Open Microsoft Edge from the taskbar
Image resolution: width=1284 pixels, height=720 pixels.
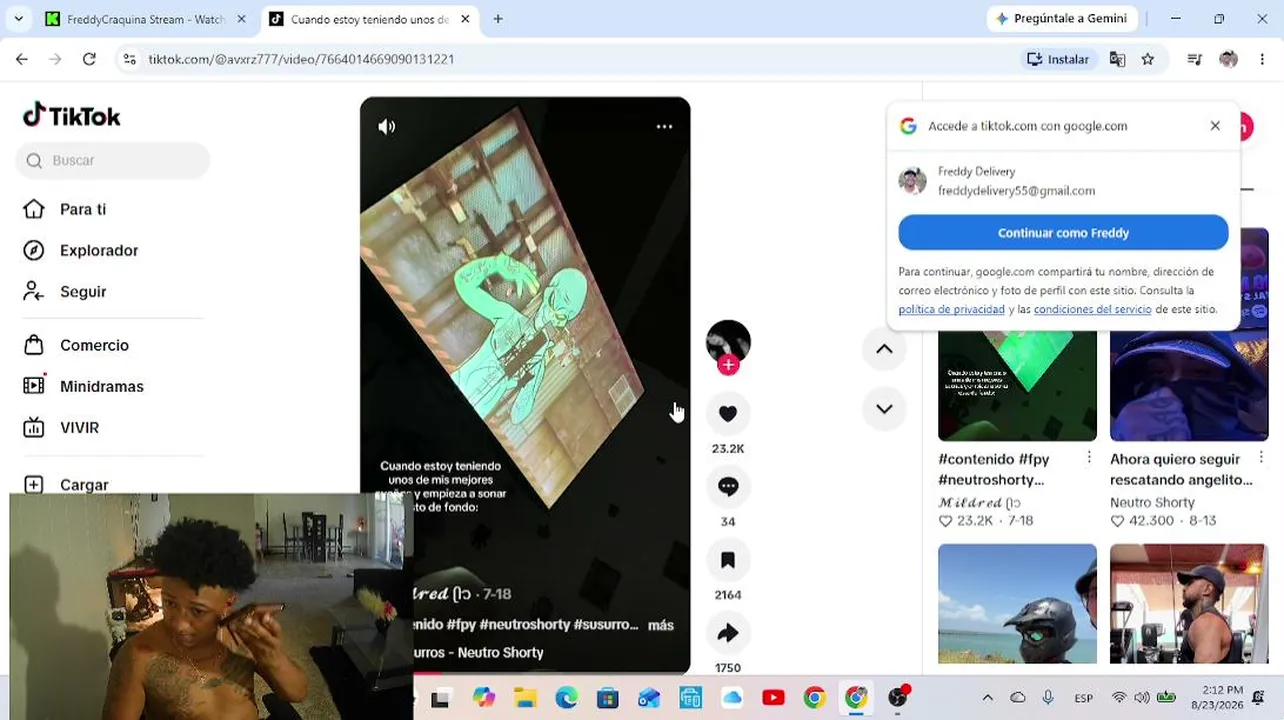click(566, 698)
